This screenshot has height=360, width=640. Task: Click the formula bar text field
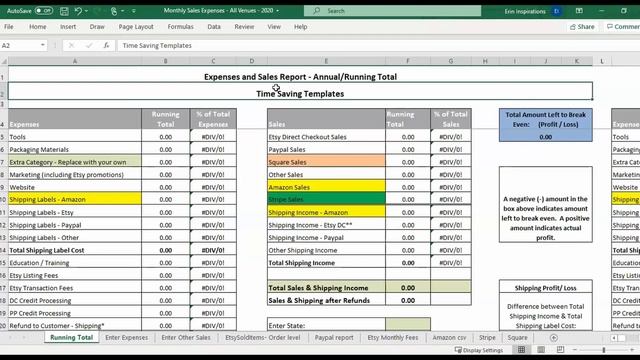pos(378,45)
